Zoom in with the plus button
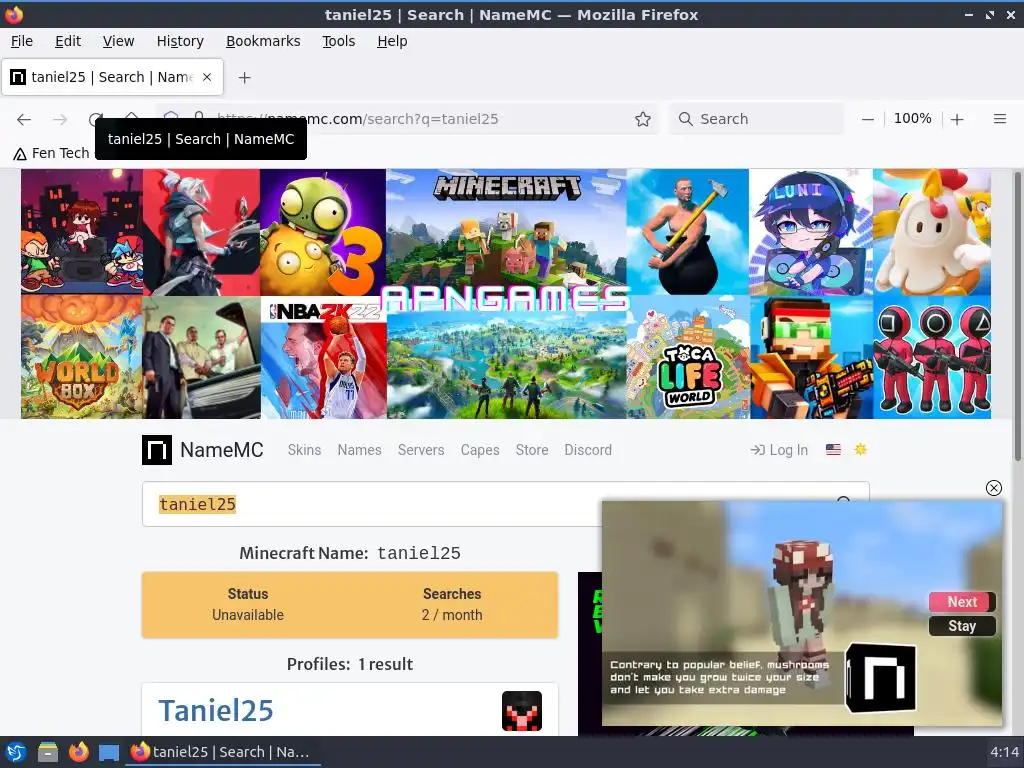 [x=957, y=119]
